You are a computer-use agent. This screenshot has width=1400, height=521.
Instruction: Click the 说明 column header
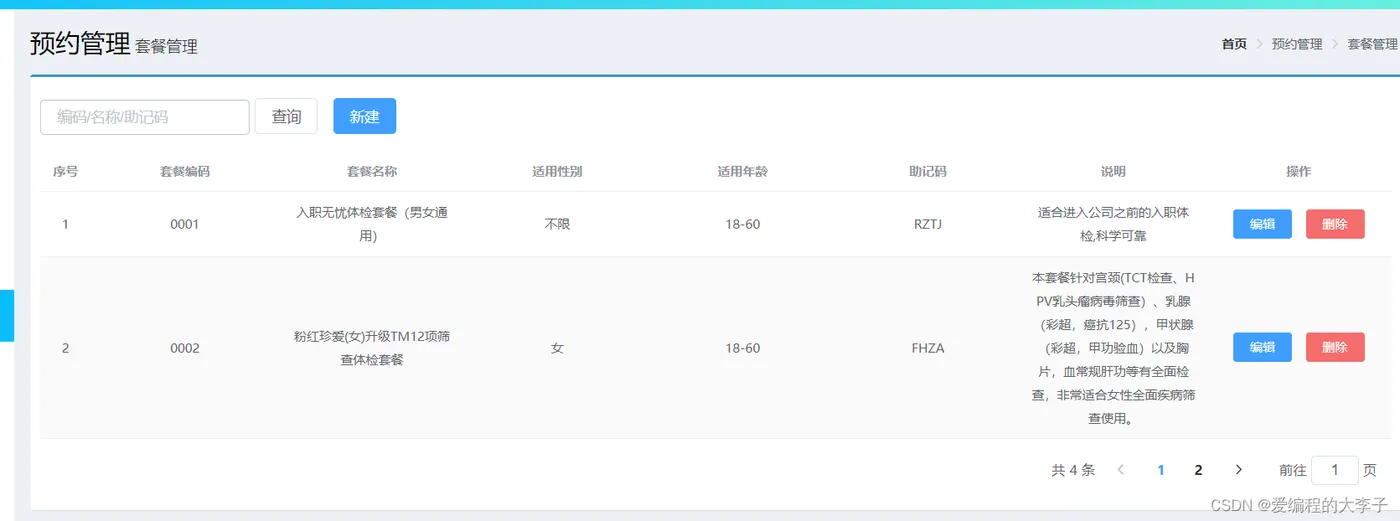(x=1113, y=171)
